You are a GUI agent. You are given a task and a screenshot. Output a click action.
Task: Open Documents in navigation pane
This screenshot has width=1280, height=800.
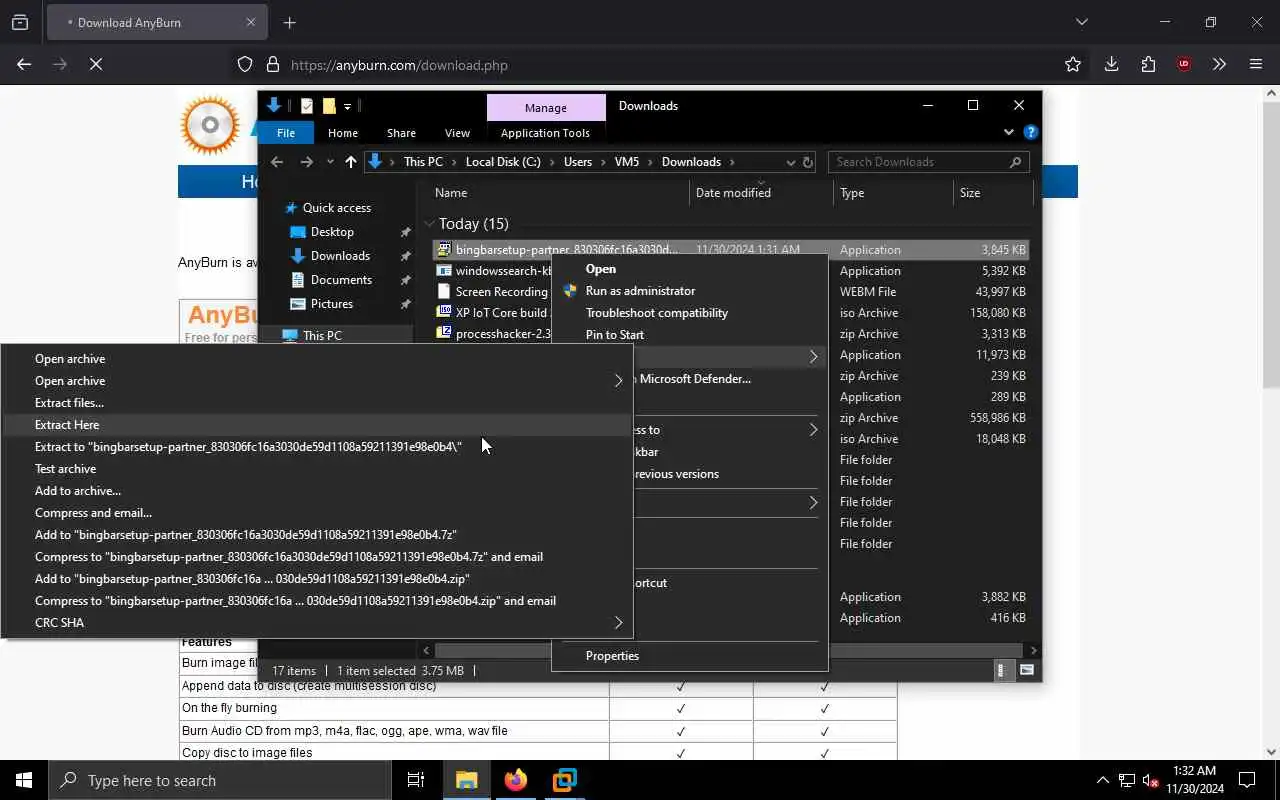(341, 280)
